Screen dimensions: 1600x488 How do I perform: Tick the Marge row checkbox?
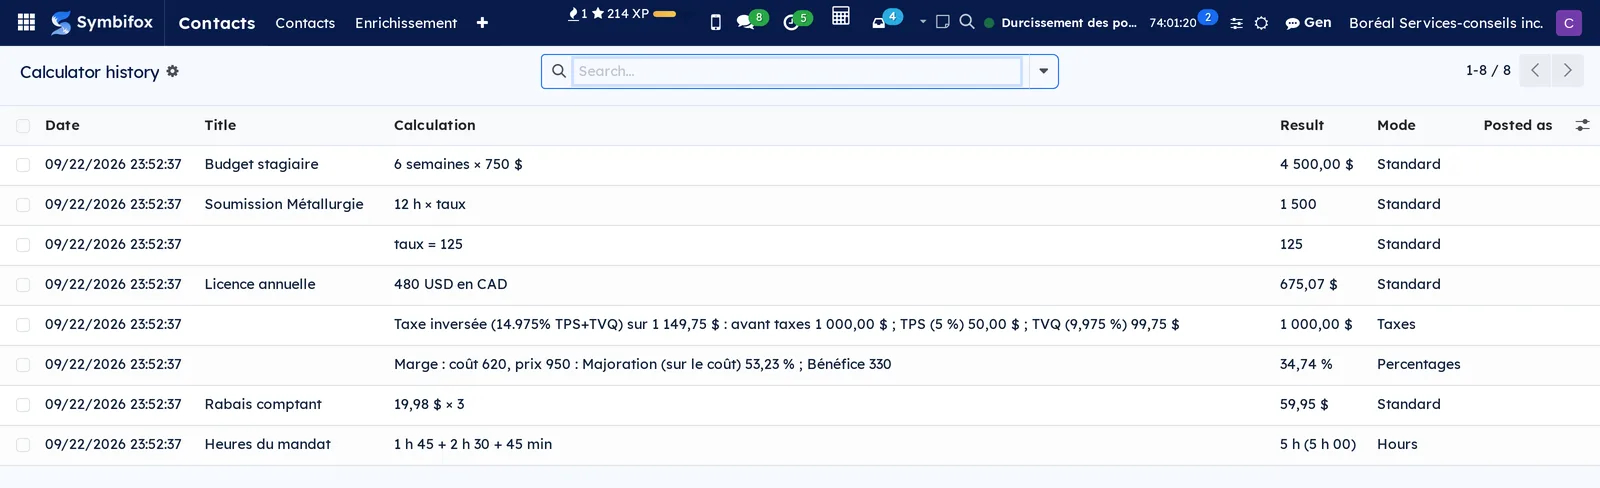(x=23, y=365)
